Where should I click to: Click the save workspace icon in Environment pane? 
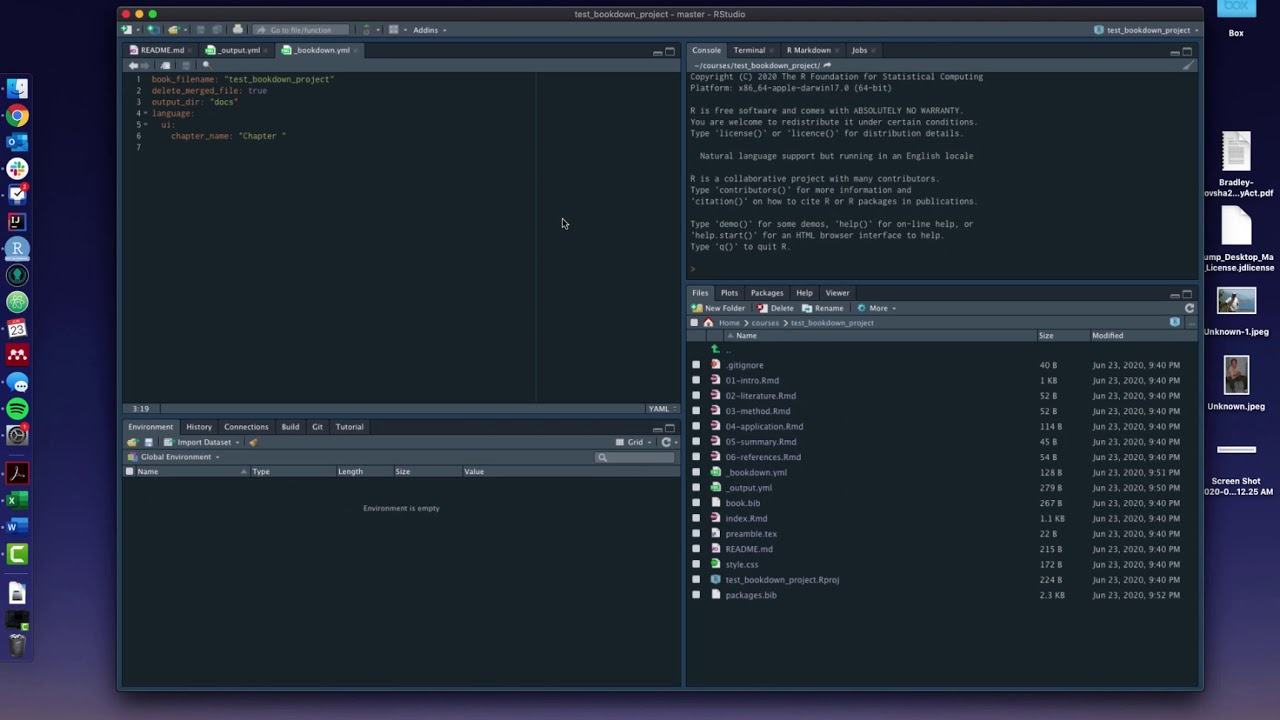pos(149,442)
